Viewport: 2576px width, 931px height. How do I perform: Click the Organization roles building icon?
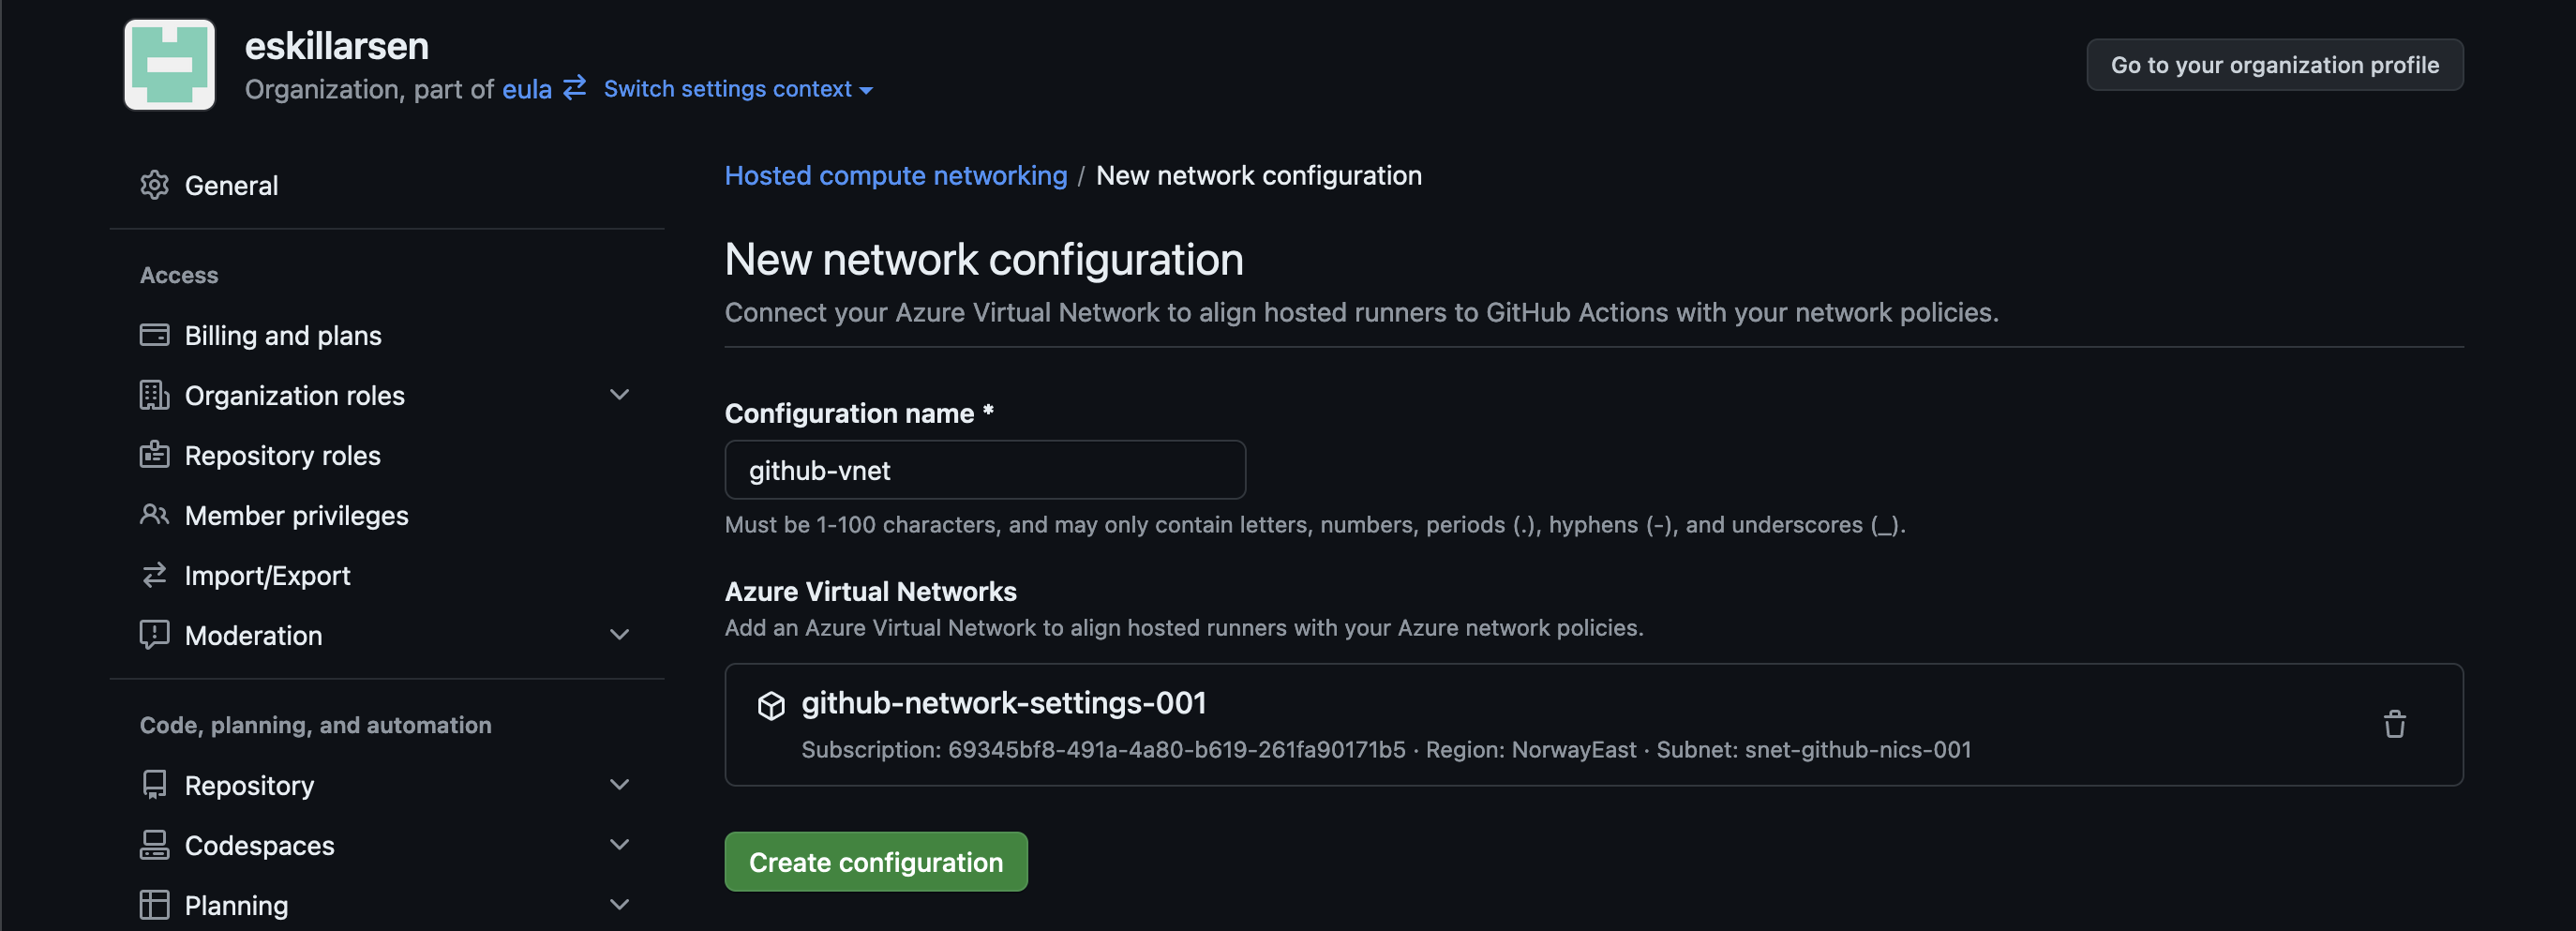154,395
